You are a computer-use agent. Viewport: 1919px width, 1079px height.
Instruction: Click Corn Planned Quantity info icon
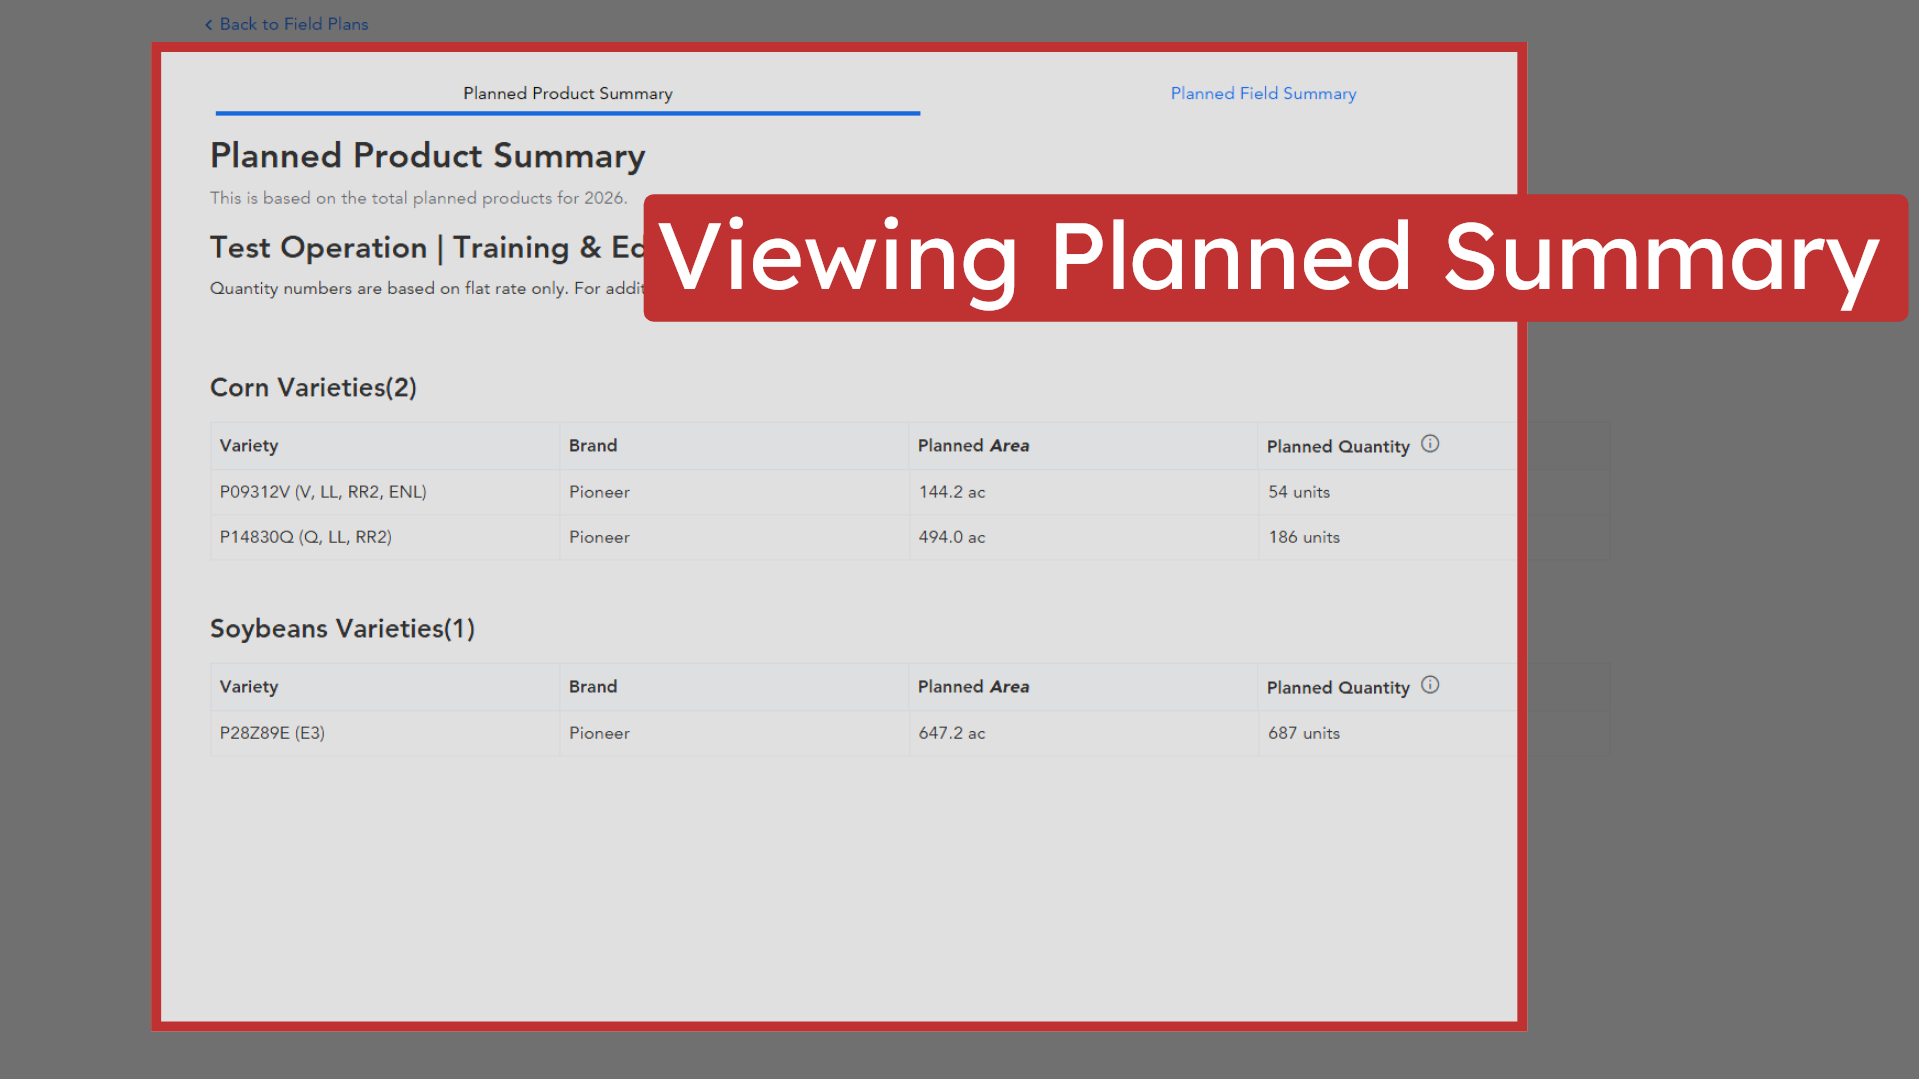tap(1430, 444)
